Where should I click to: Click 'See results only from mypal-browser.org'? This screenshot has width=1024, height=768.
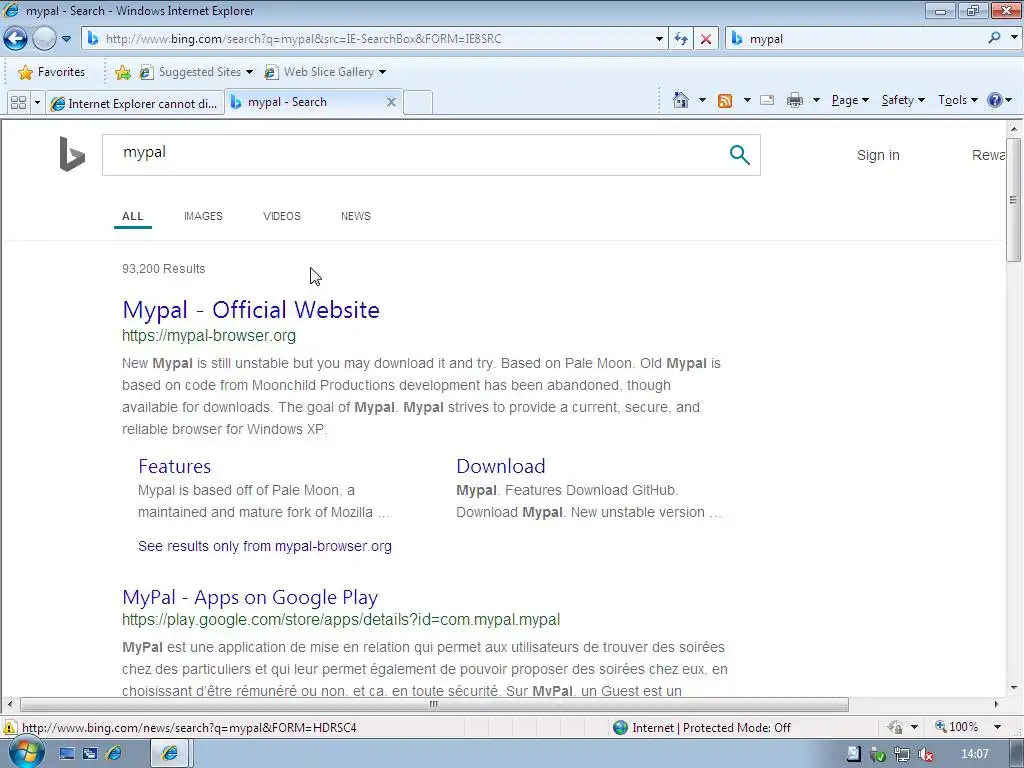(x=264, y=546)
